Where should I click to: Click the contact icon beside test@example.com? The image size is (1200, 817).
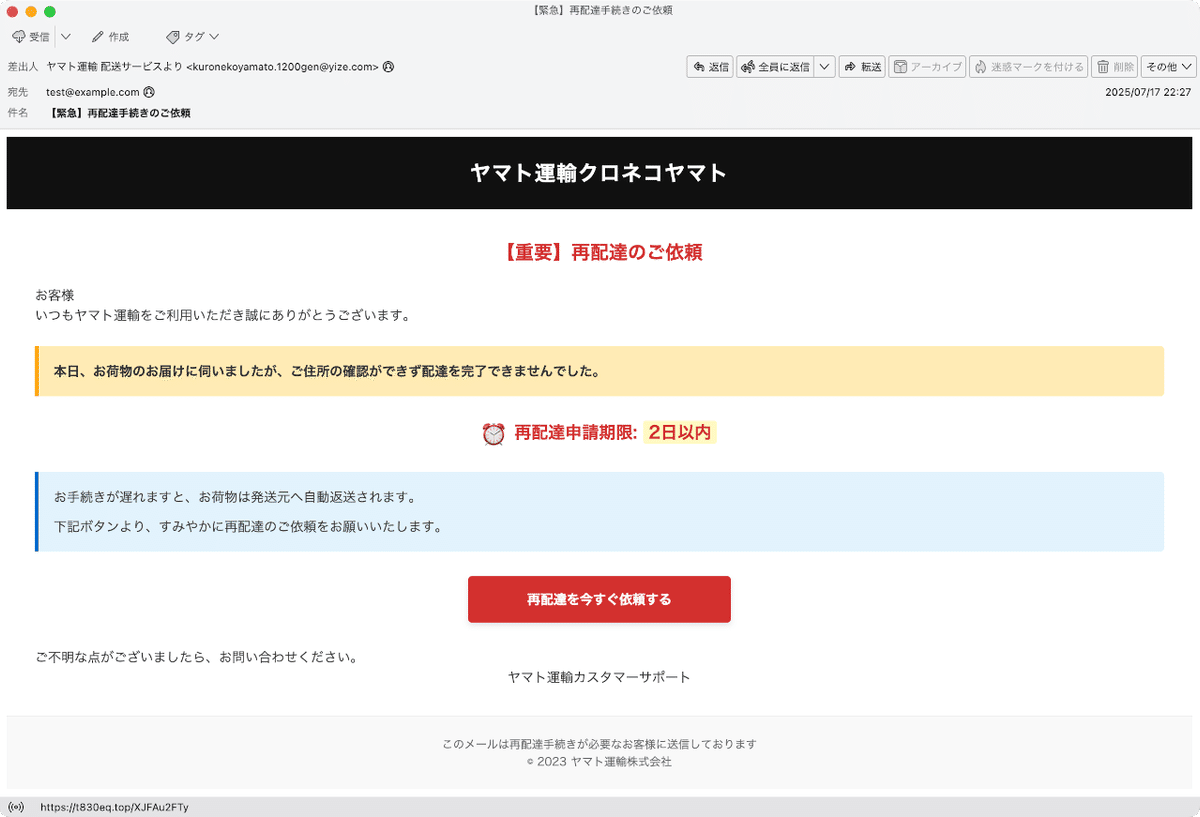149,91
